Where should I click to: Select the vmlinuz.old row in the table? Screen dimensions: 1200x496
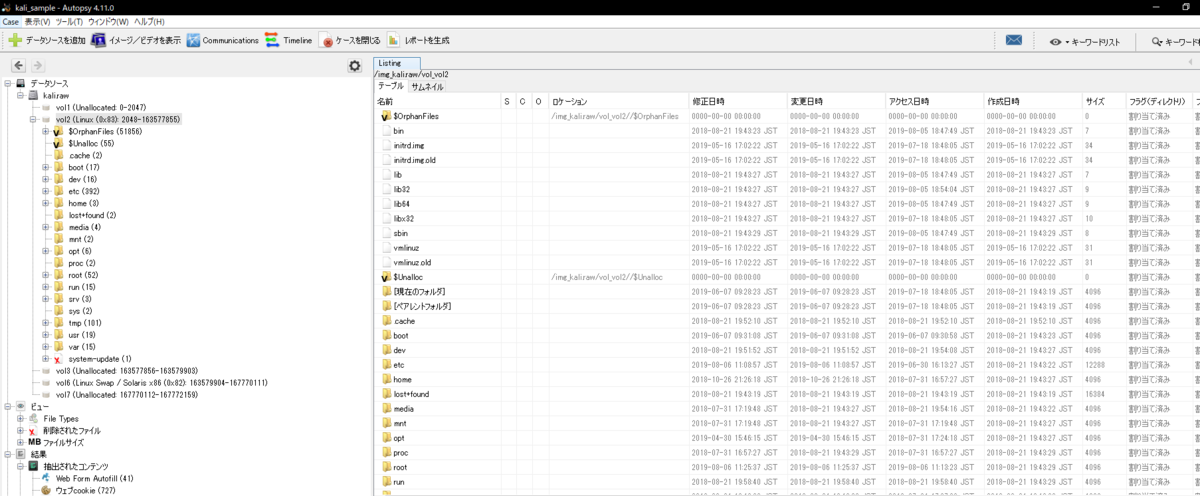pos(786,262)
